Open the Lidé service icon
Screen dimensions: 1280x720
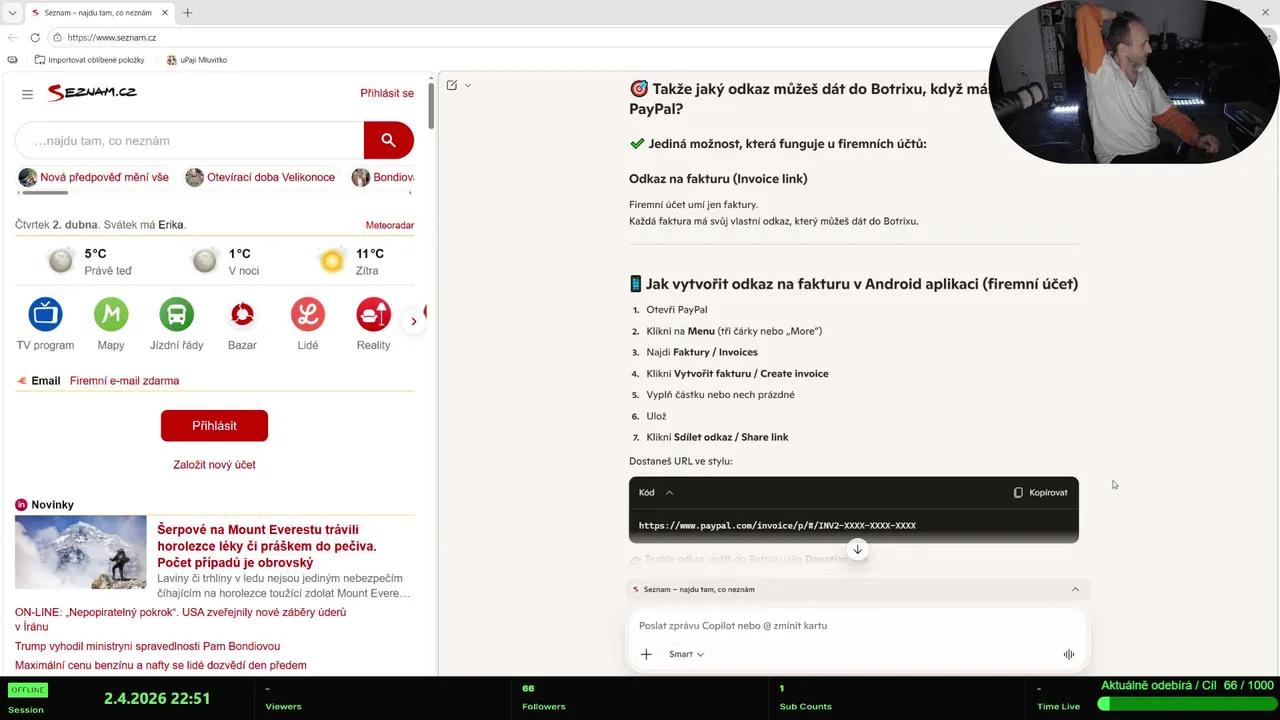tap(308, 314)
